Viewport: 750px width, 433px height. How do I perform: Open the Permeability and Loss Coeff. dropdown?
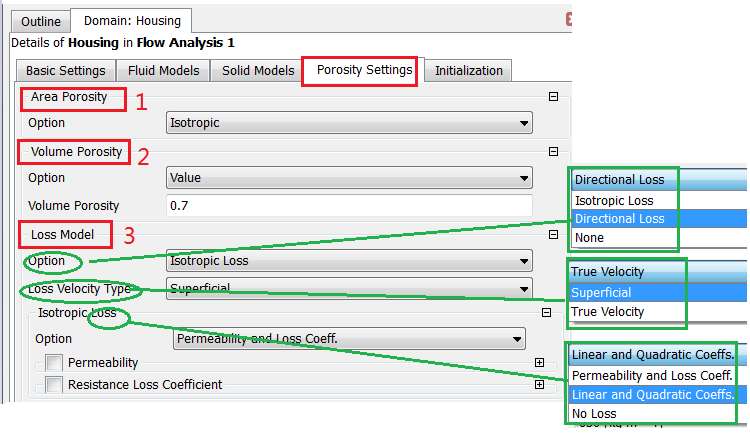349,339
